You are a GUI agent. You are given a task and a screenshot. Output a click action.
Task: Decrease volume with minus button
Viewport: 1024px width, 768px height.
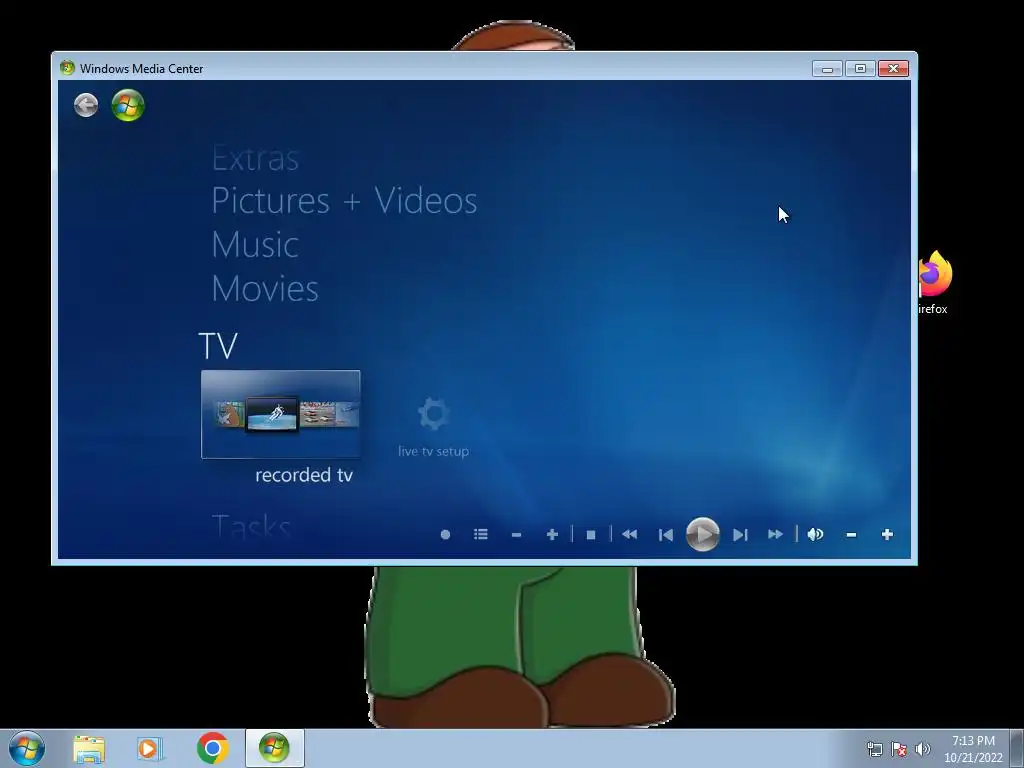(x=851, y=534)
